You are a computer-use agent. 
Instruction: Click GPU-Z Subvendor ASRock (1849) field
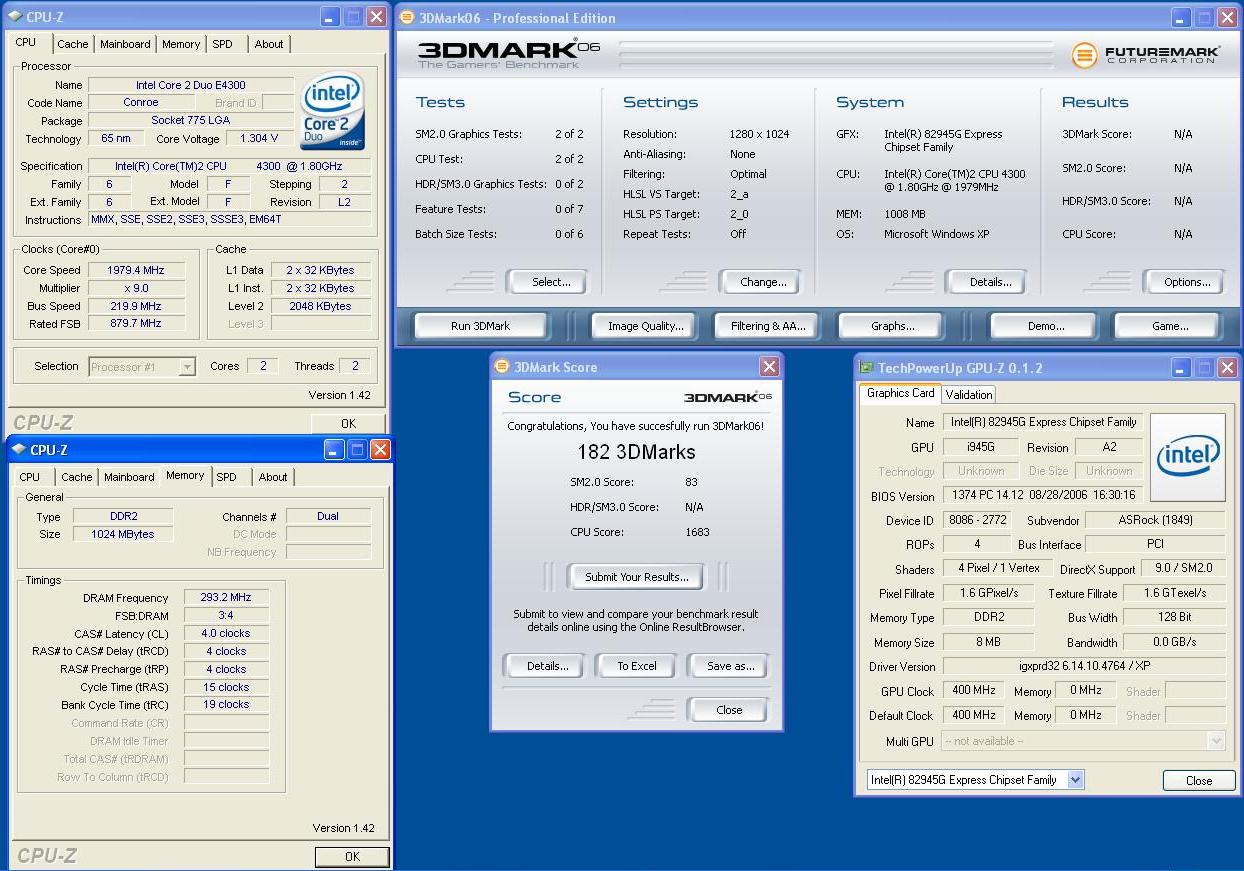[1155, 520]
